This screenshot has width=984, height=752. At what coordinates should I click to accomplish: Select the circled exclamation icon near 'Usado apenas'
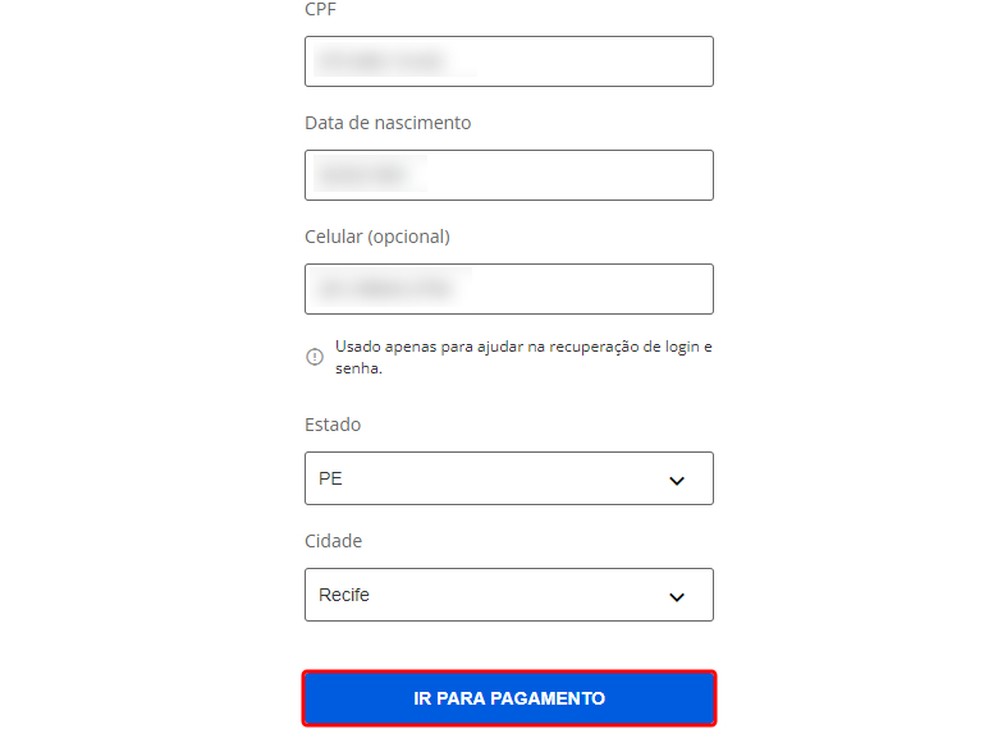pos(315,356)
